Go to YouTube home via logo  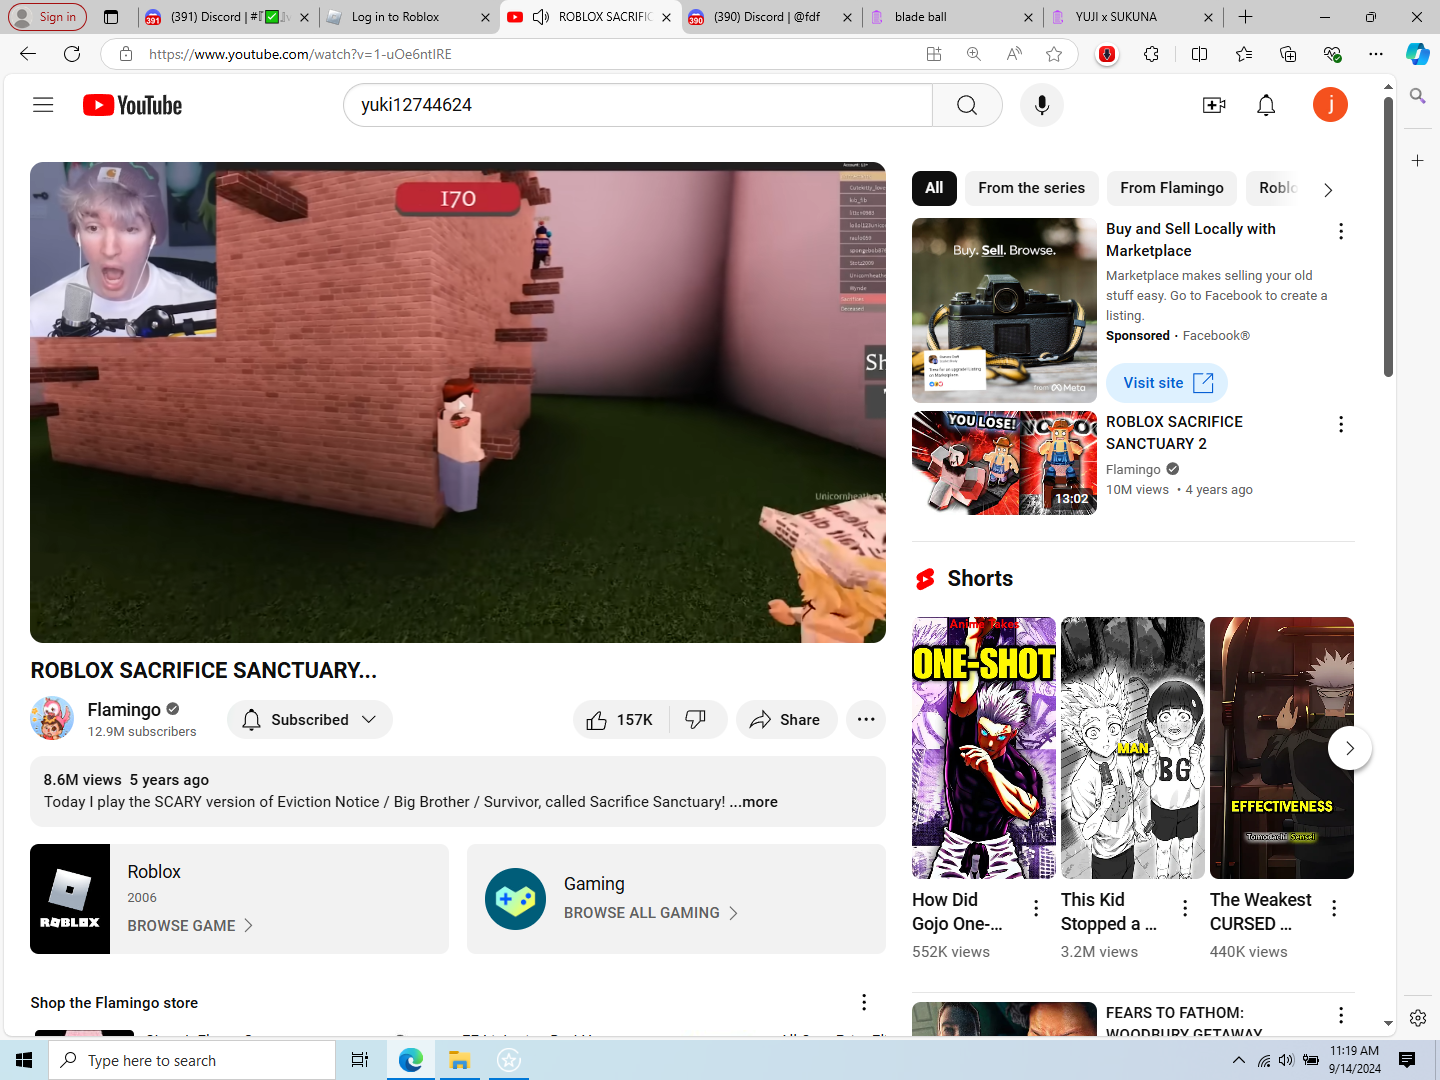pyautogui.click(x=132, y=105)
